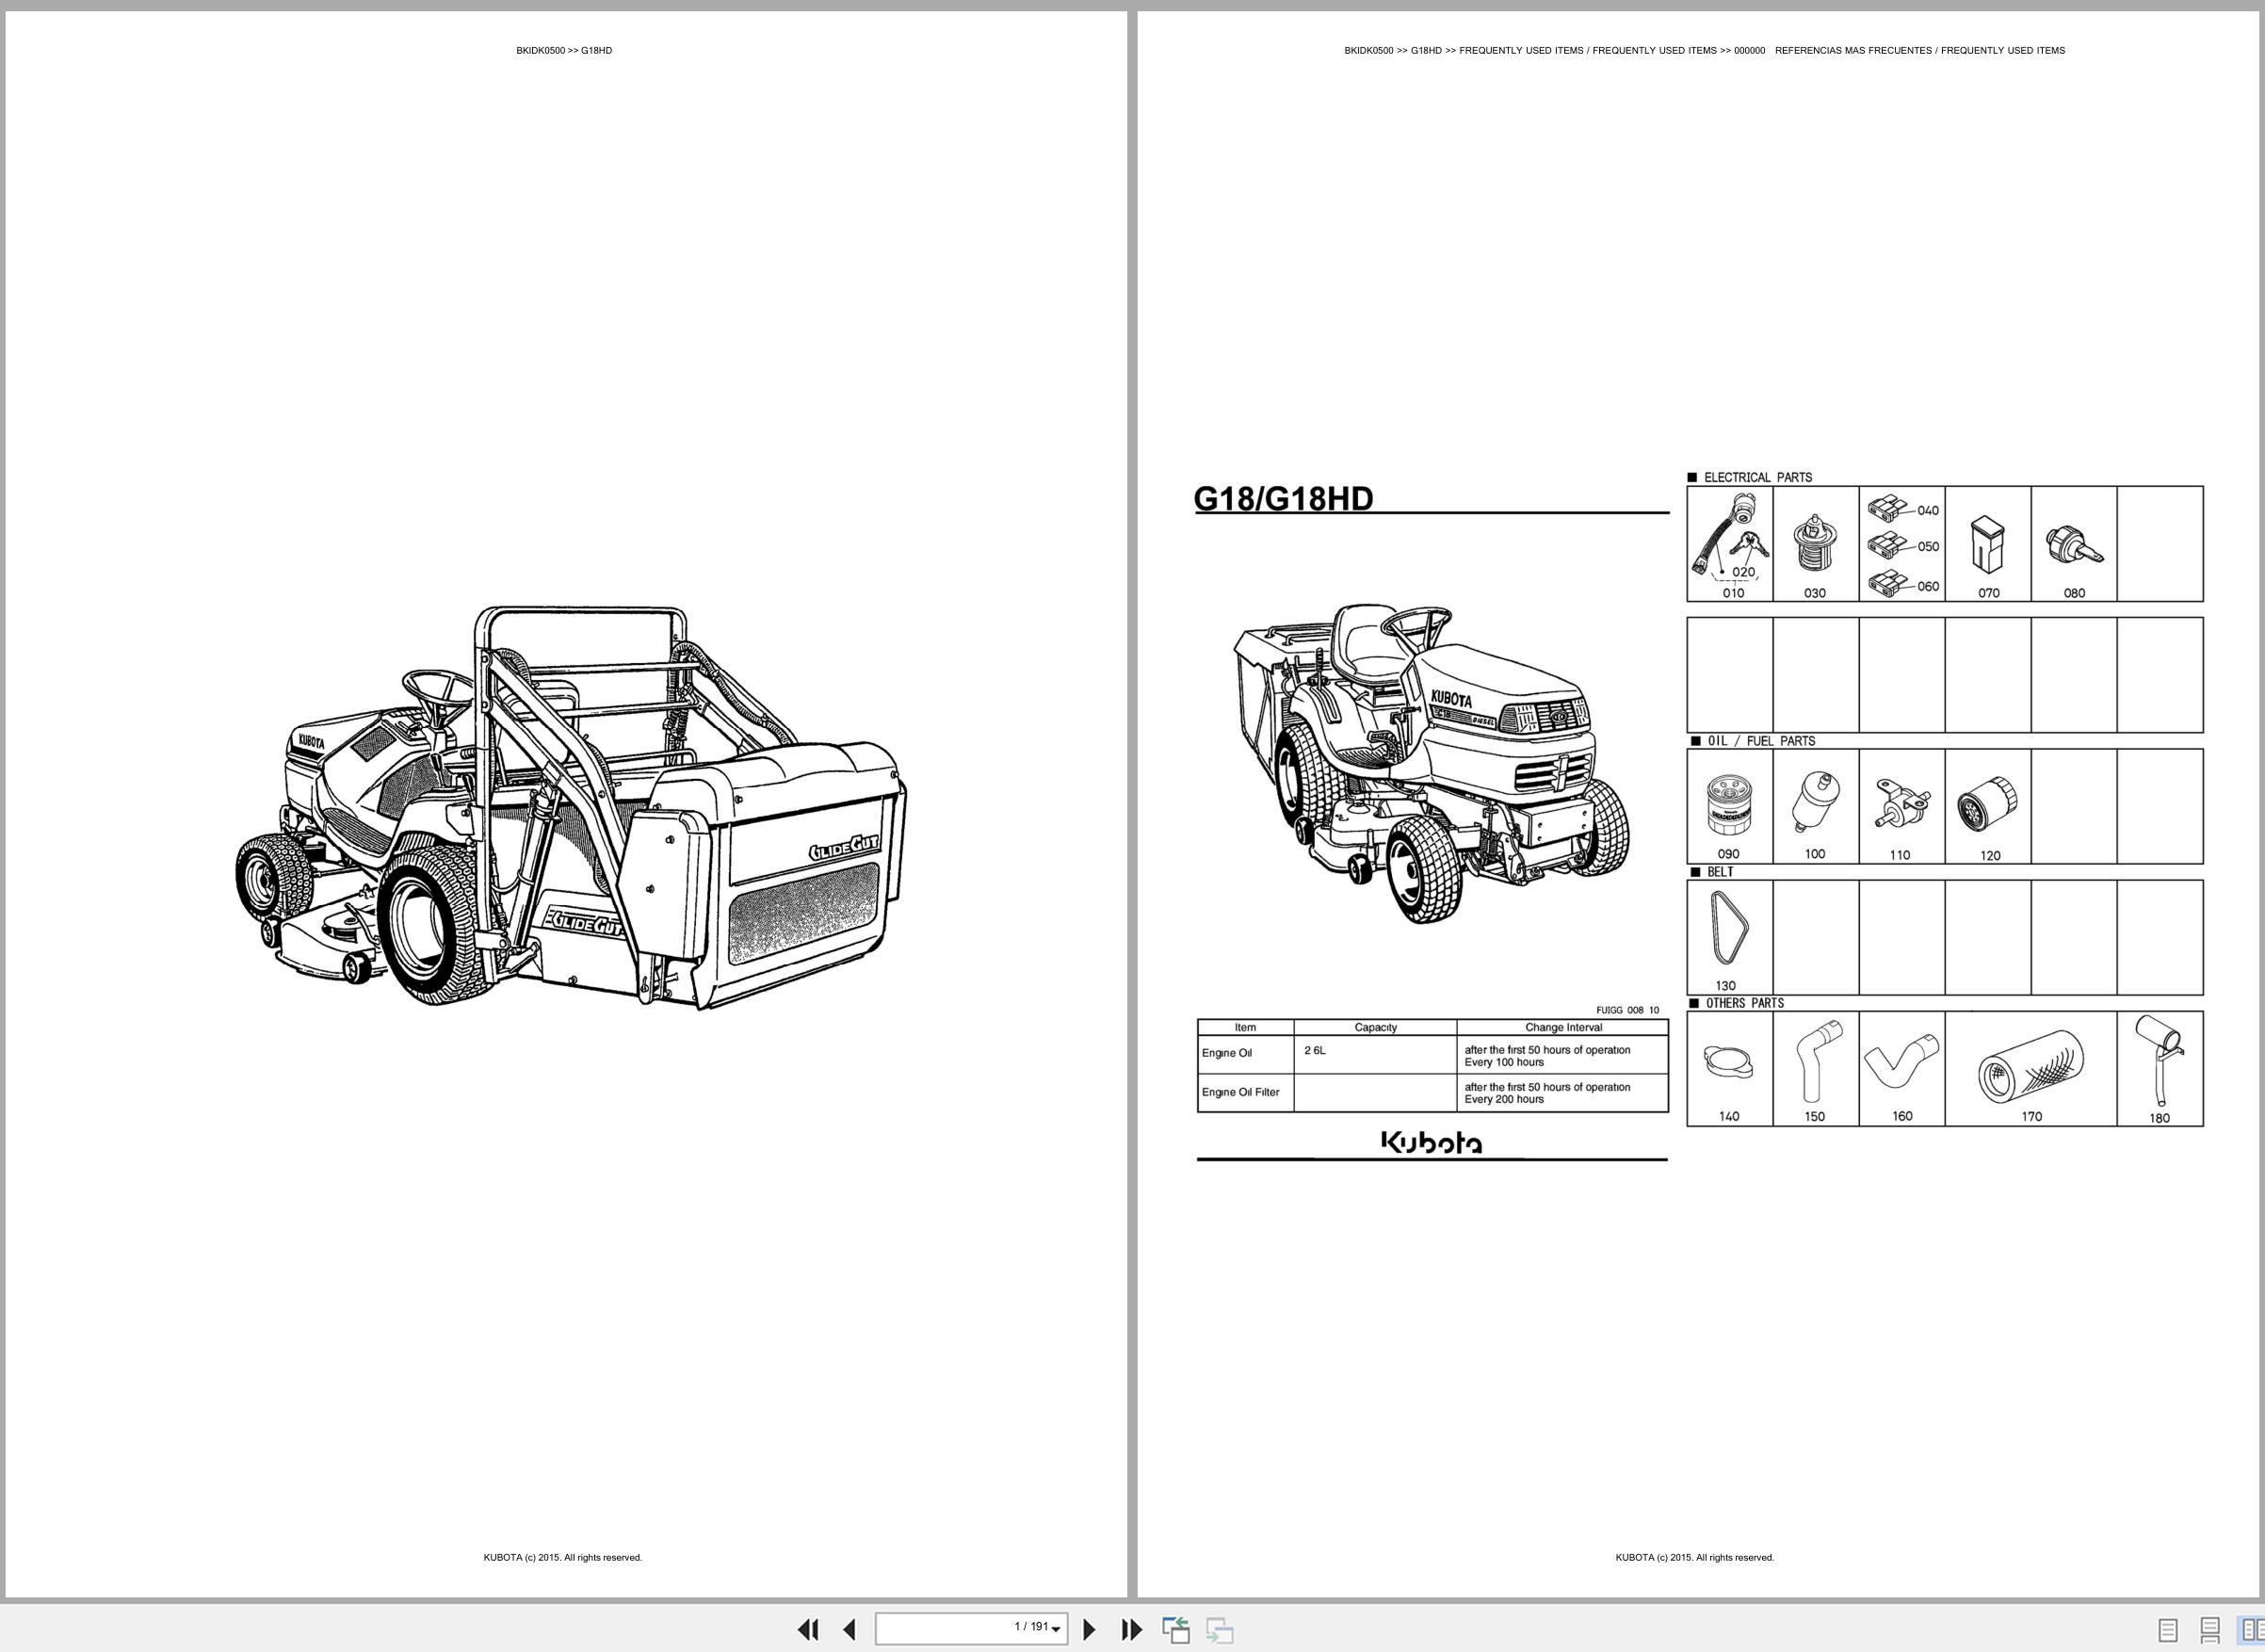Select fuel filter part 100
This screenshot has width=2265, height=1652.
1816,806
